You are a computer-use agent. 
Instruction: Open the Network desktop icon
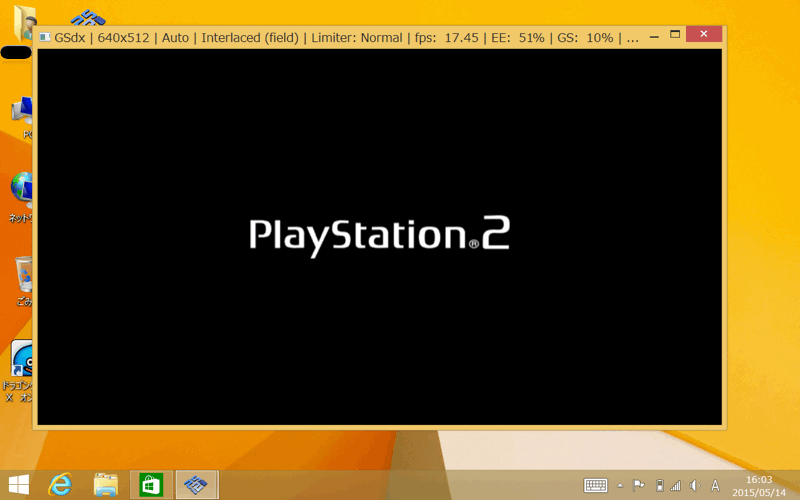pyautogui.click(x=22, y=190)
